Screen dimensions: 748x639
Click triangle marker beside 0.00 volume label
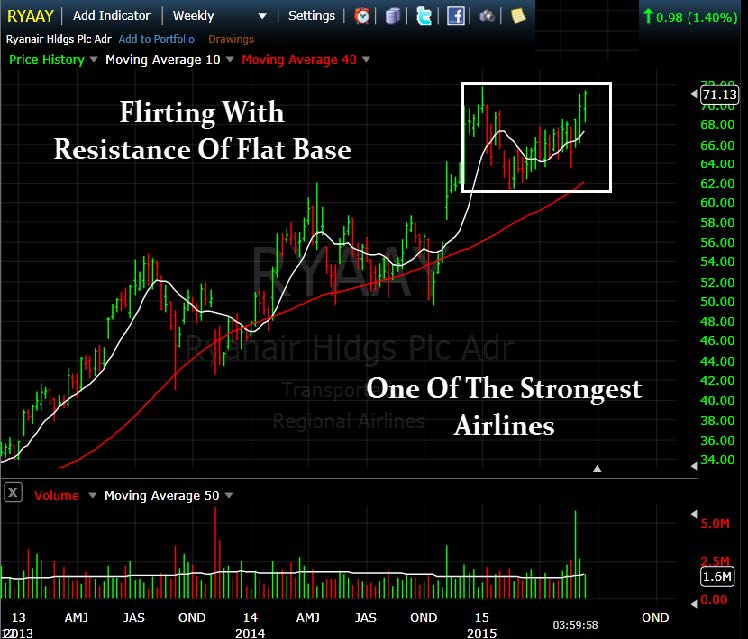pyautogui.click(x=694, y=604)
